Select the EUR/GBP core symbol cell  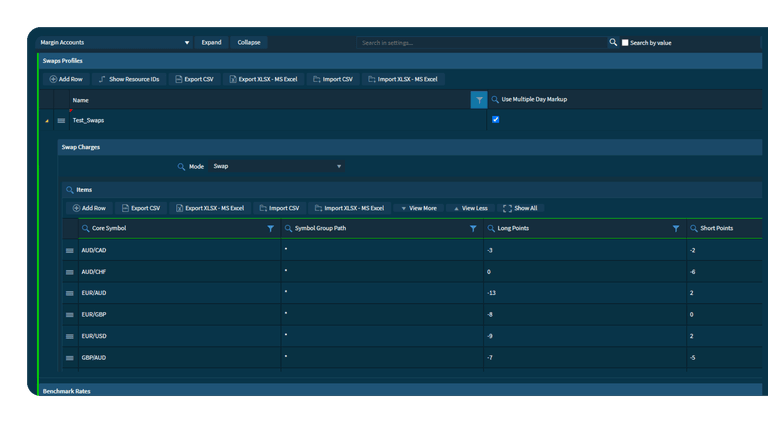pos(179,314)
